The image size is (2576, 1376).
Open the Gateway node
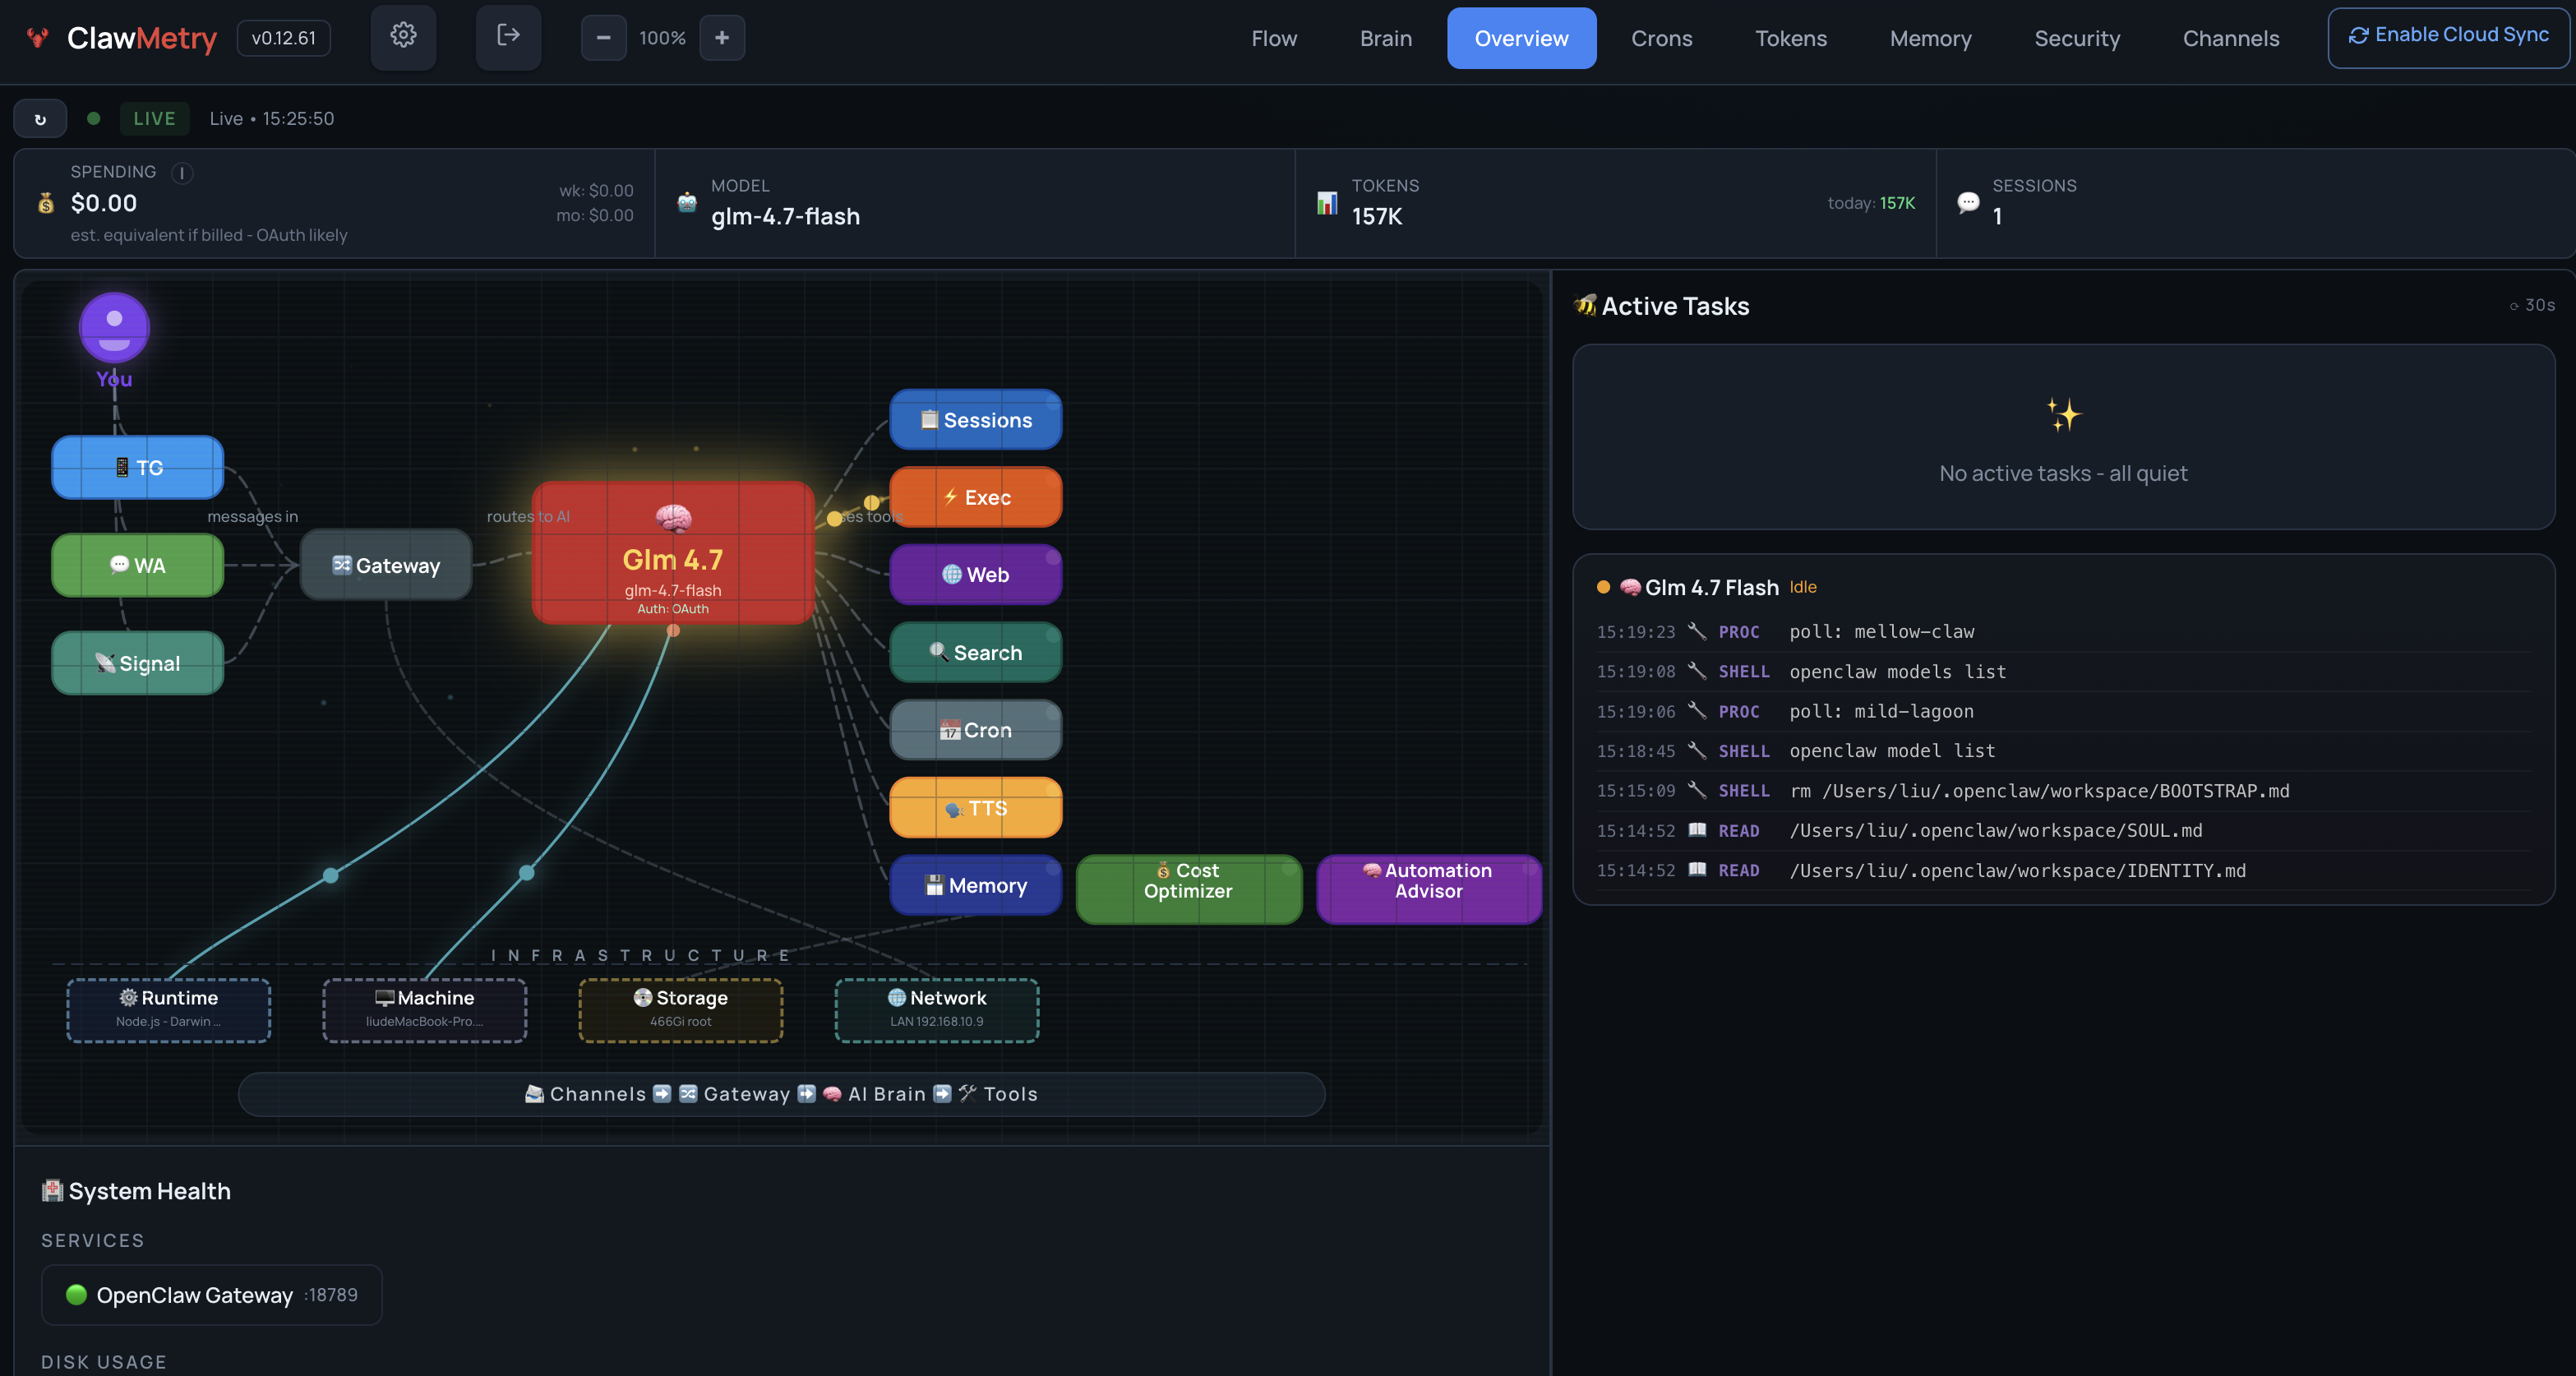coord(386,565)
